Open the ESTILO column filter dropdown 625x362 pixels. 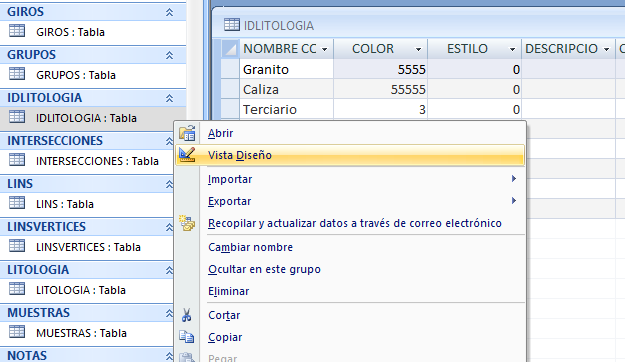512,49
